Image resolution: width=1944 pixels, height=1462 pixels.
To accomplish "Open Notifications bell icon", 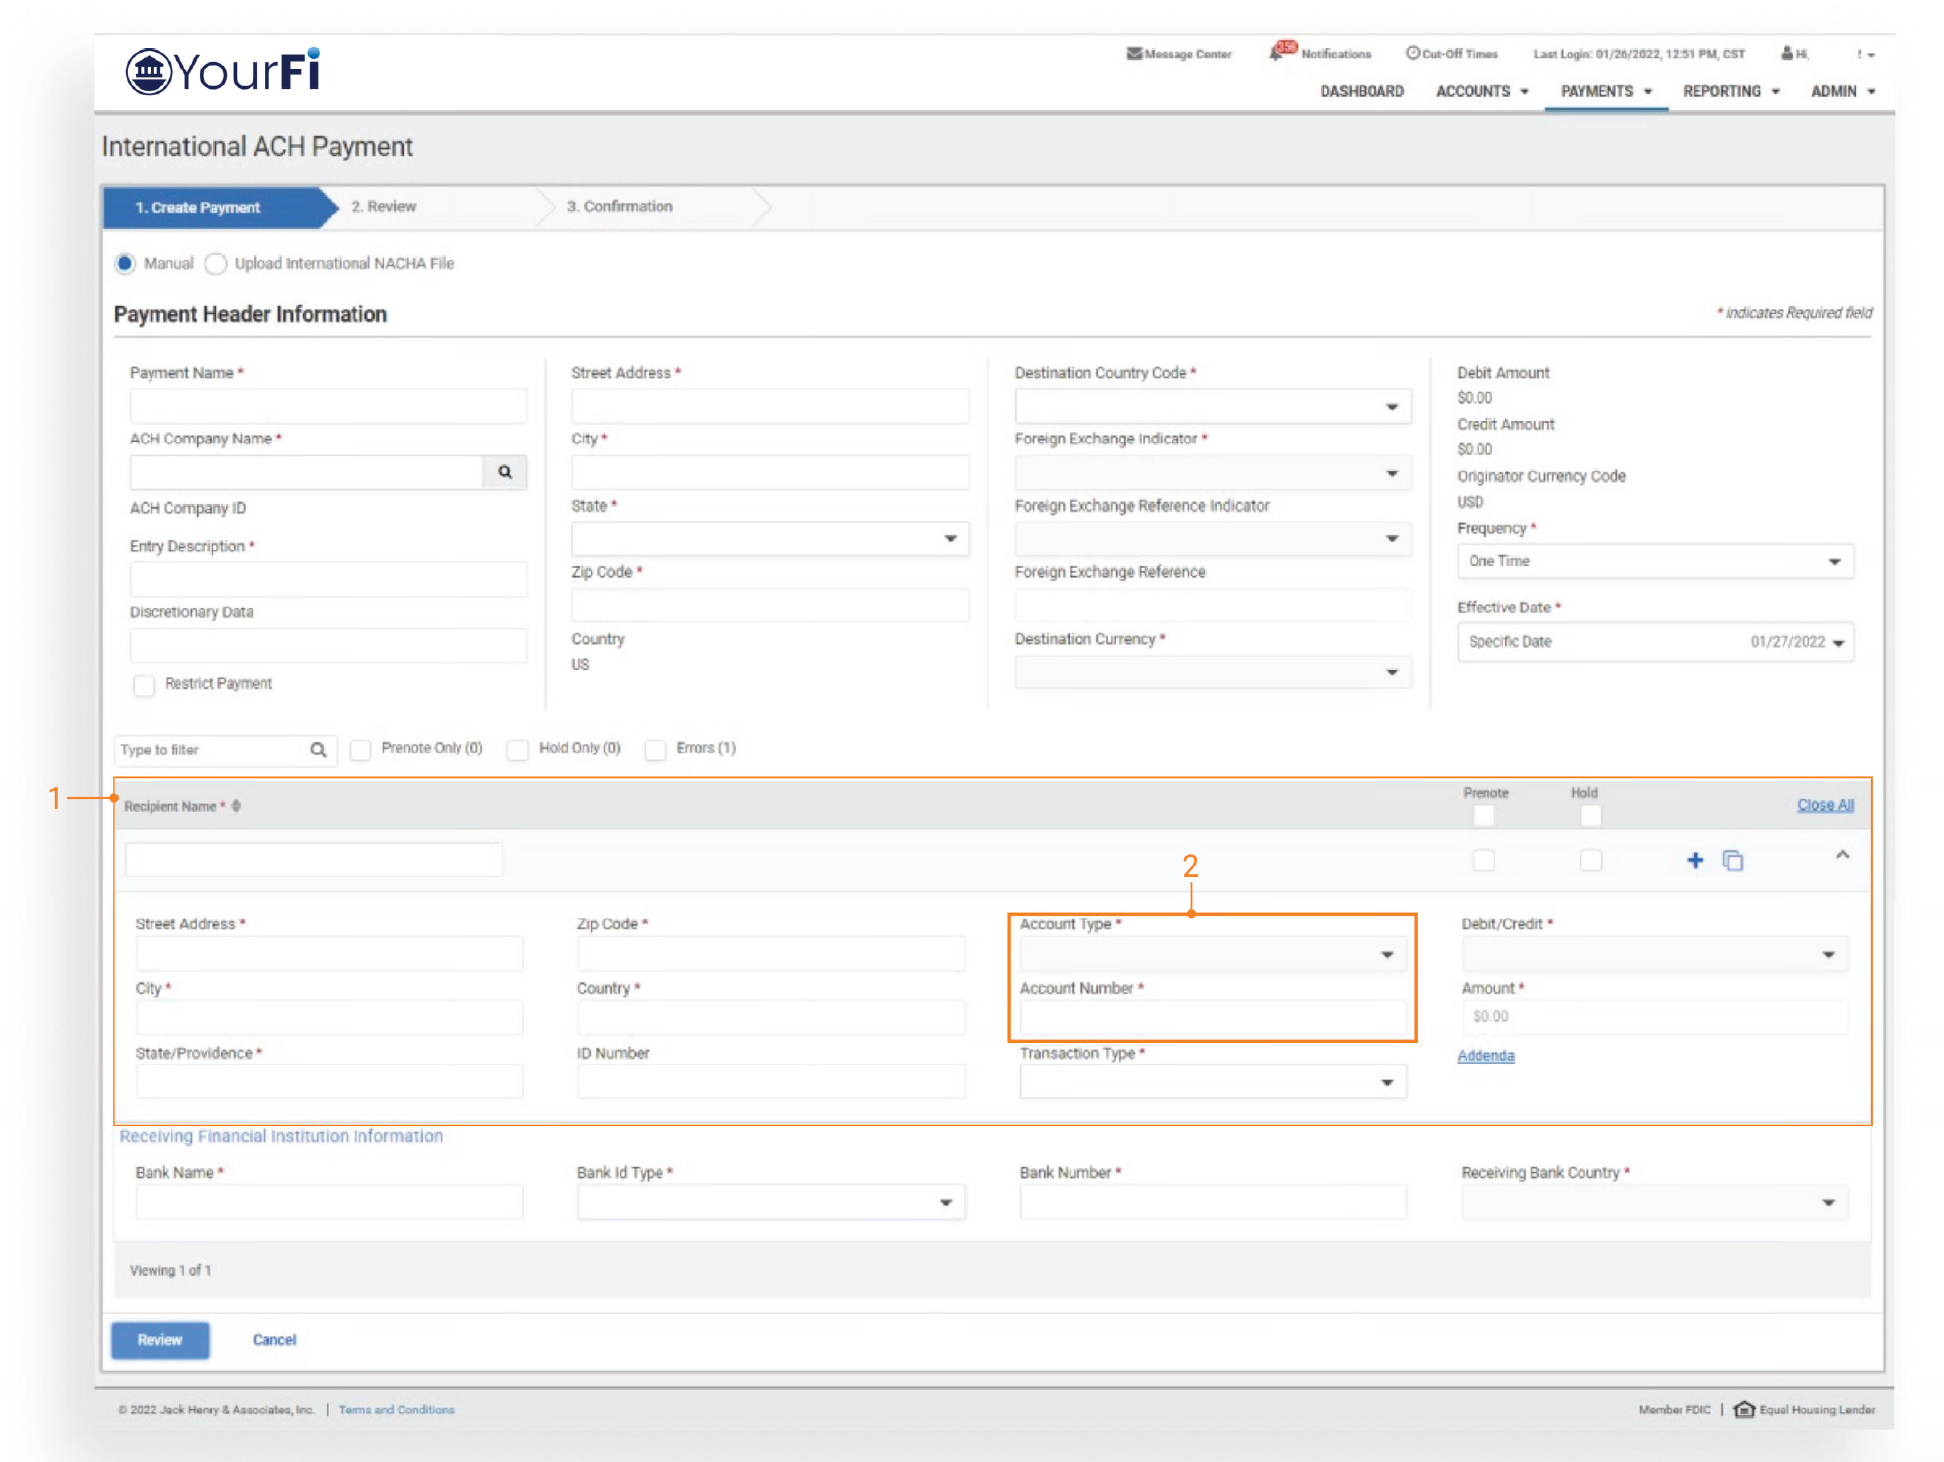I will [x=1278, y=53].
